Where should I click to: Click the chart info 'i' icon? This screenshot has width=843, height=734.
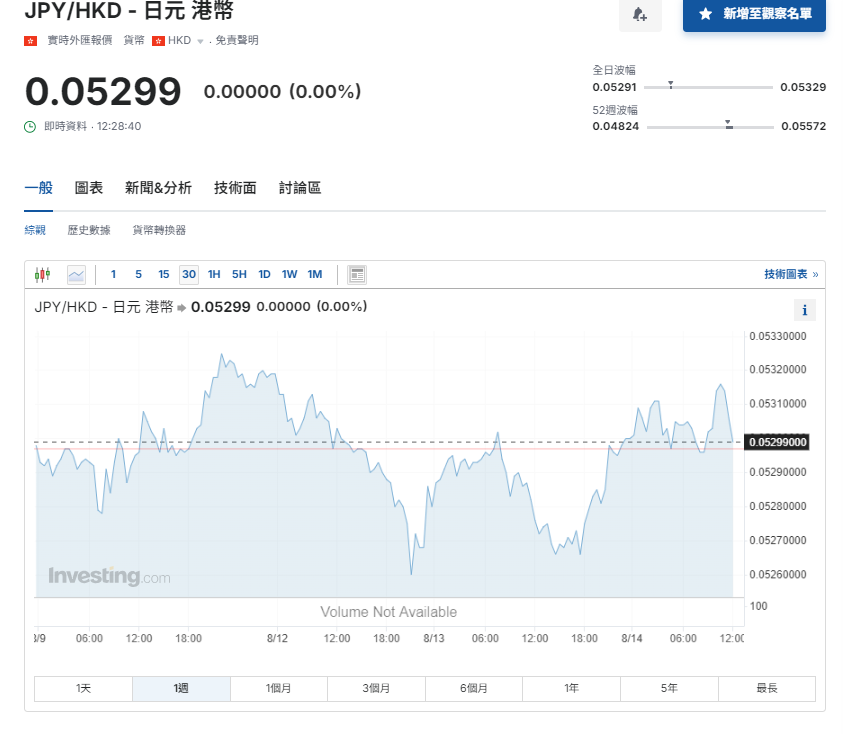804,310
